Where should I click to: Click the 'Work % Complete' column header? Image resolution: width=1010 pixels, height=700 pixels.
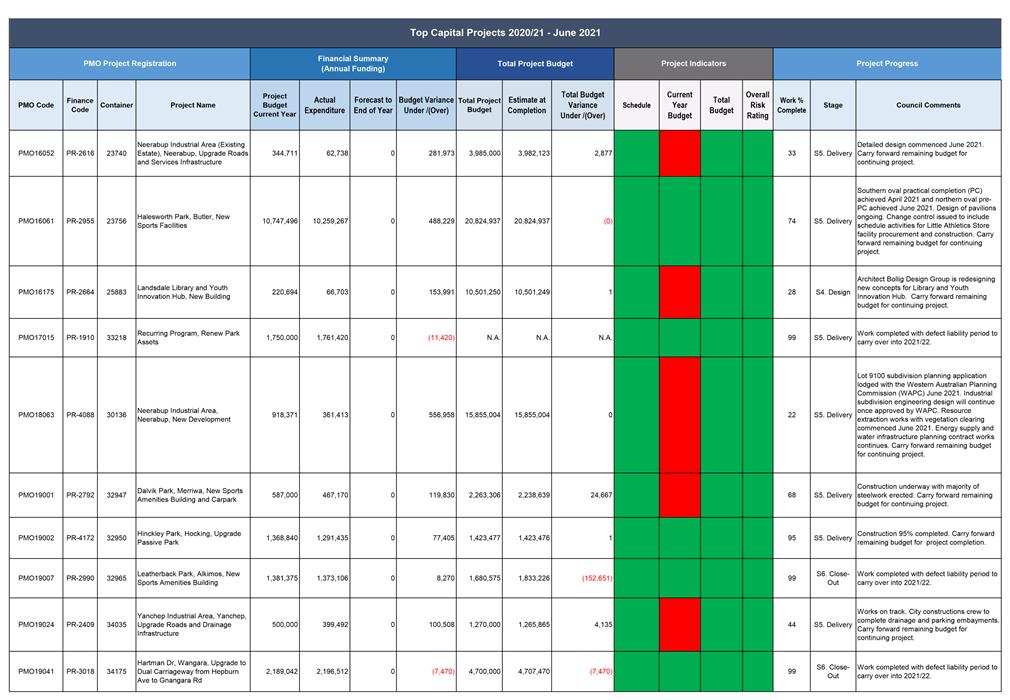click(x=792, y=105)
